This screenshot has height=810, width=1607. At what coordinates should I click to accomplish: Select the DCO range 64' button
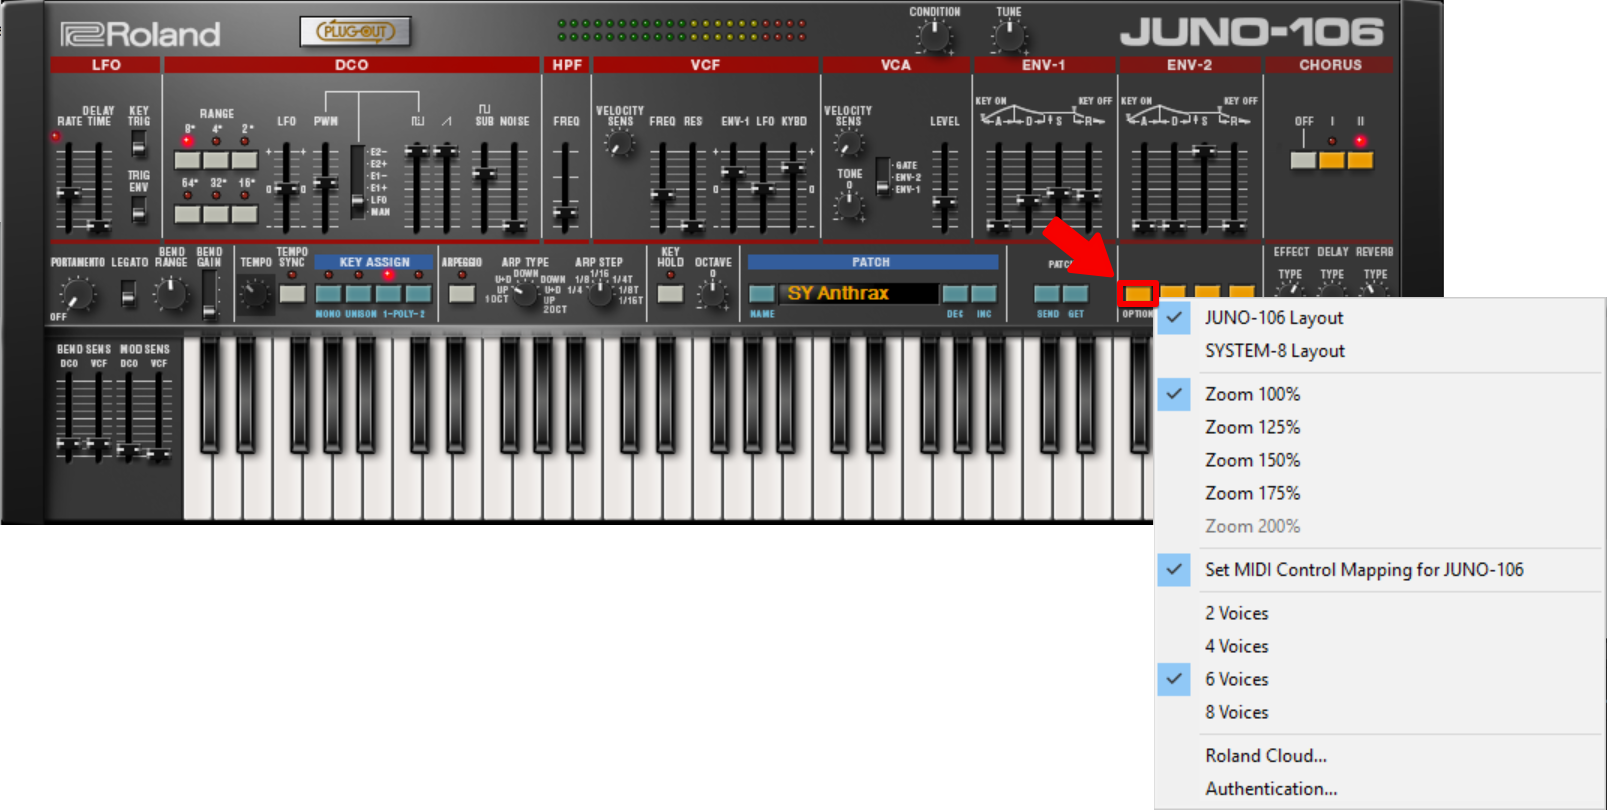click(187, 213)
